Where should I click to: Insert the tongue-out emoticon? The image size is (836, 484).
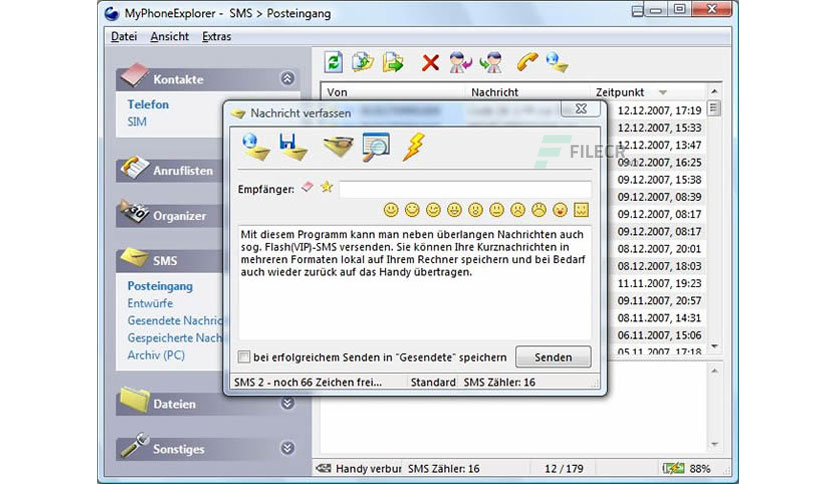560,210
